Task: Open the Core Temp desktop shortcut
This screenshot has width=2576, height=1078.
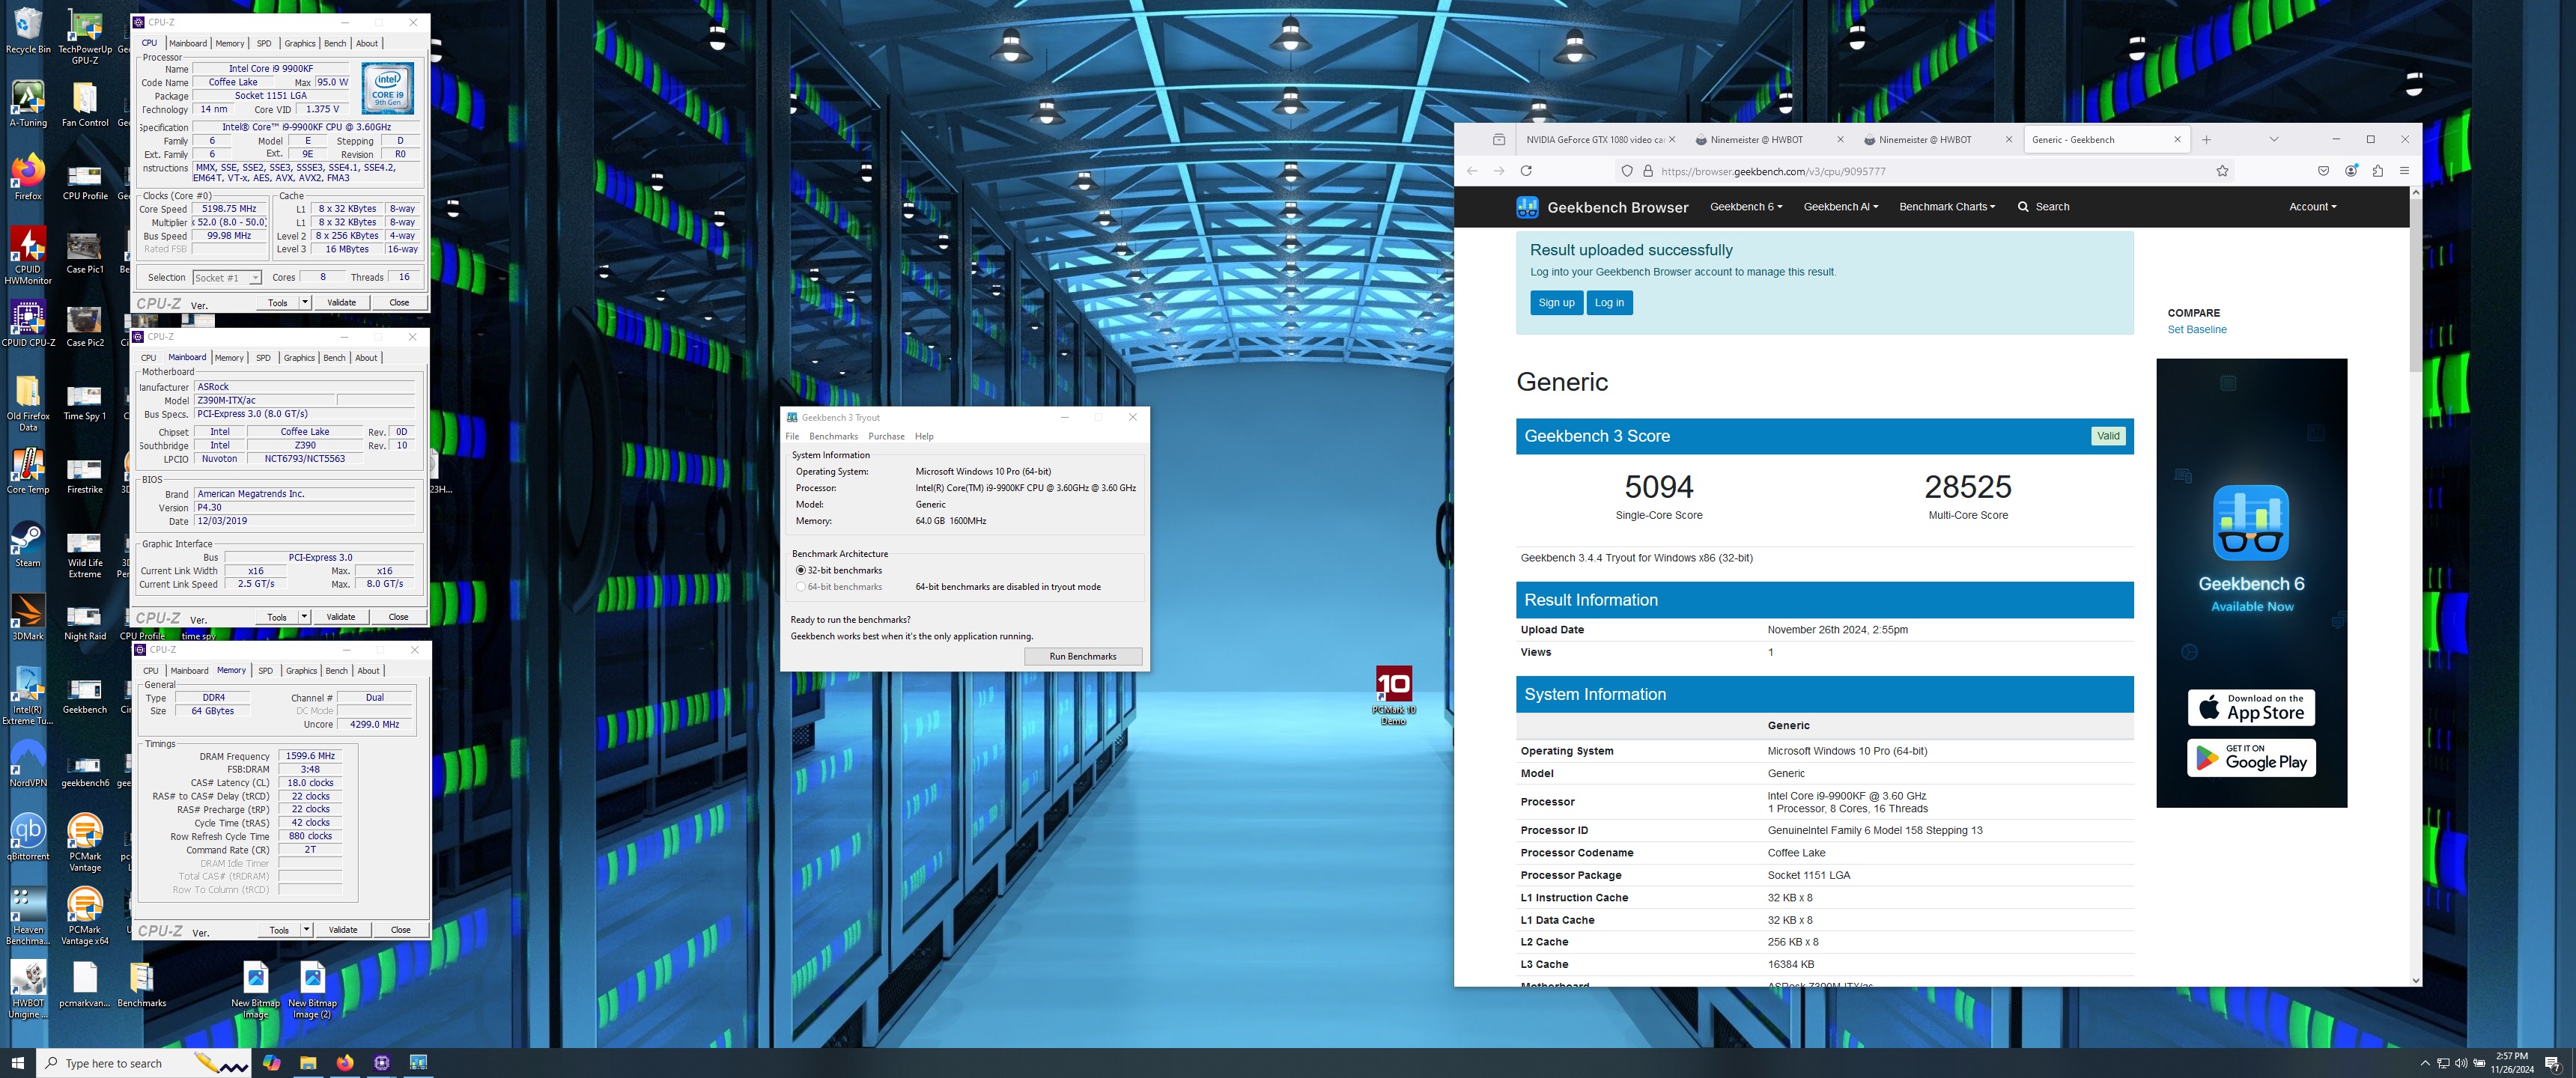Action: [28, 471]
